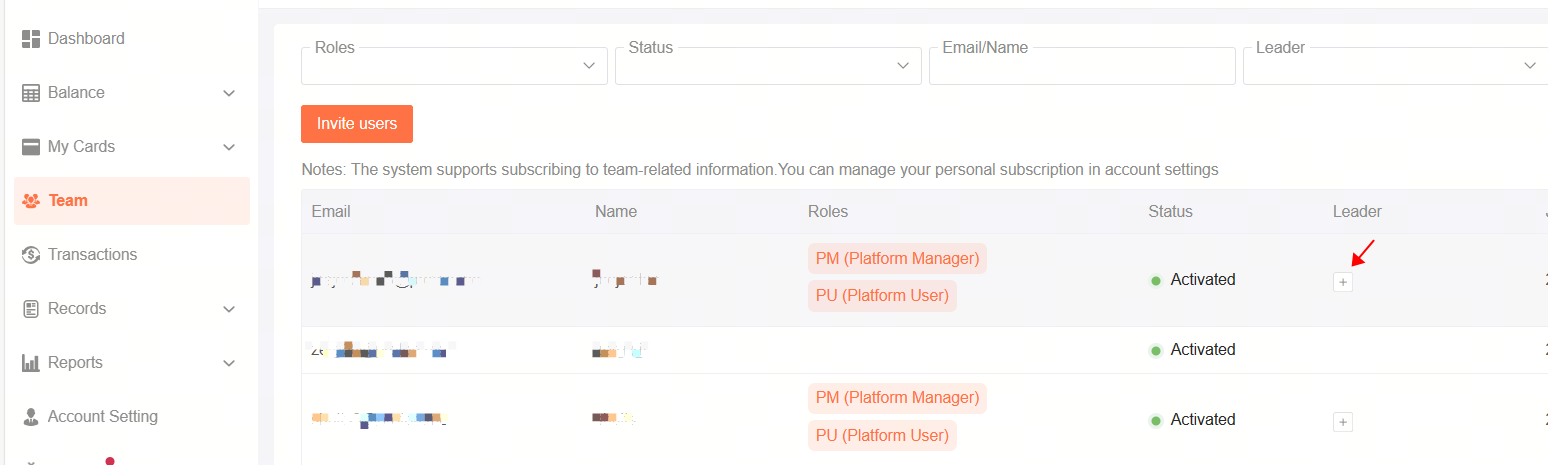Image resolution: width=1548 pixels, height=465 pixels.
Task: Focus the Email/Name search field
Action: 1082,65
